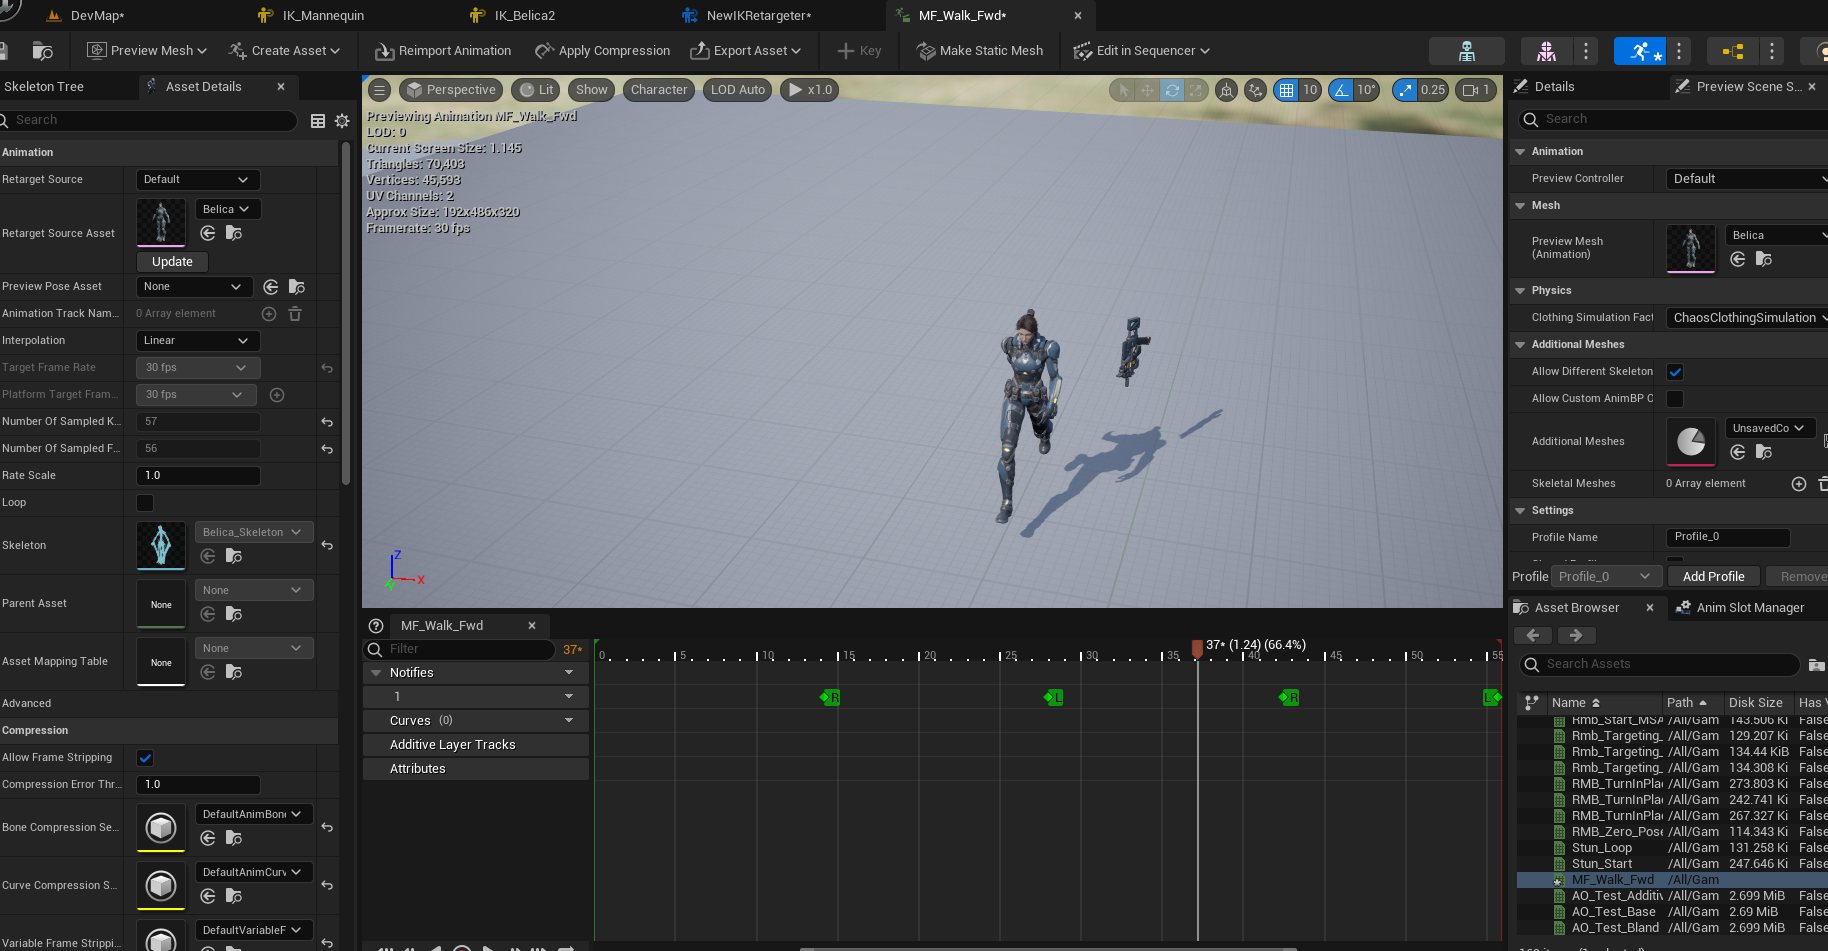Switch to the IK_Belica2 tab
1828x951 pixels.
pos(524,16)
